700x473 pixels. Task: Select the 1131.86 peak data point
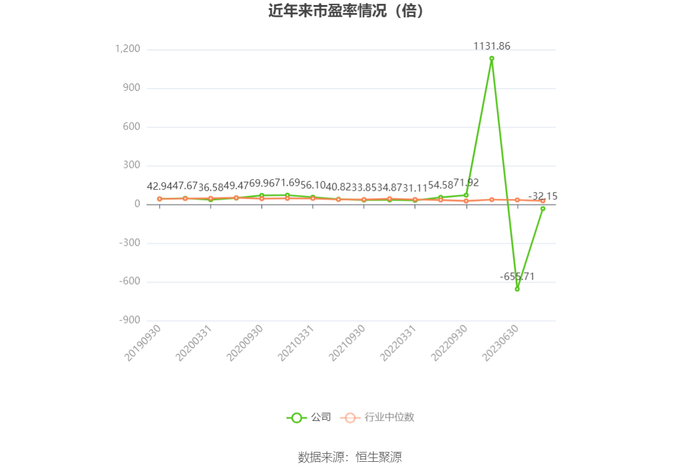pos(492,58)
